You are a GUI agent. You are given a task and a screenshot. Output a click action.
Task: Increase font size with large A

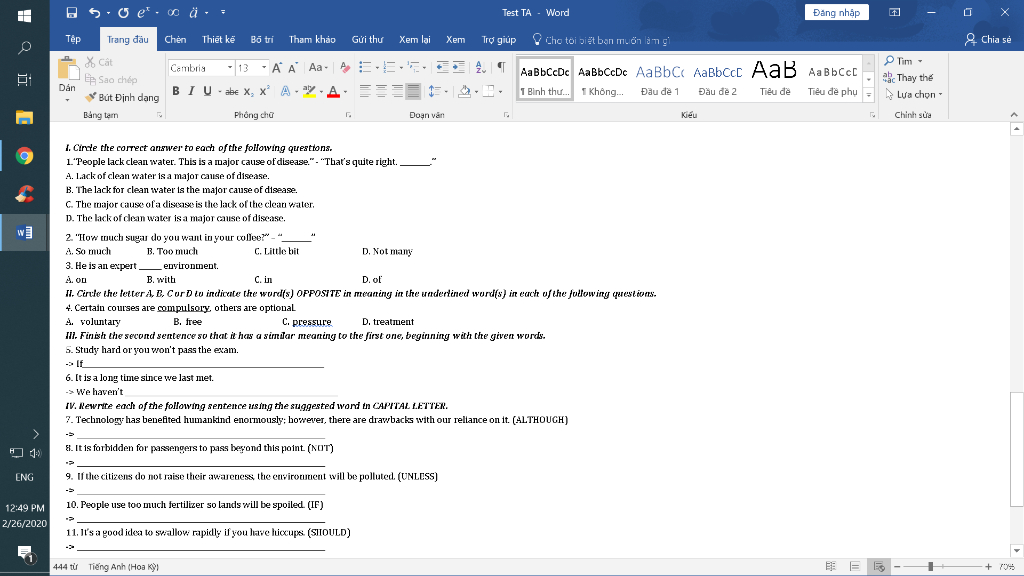[x=277, y=68]
